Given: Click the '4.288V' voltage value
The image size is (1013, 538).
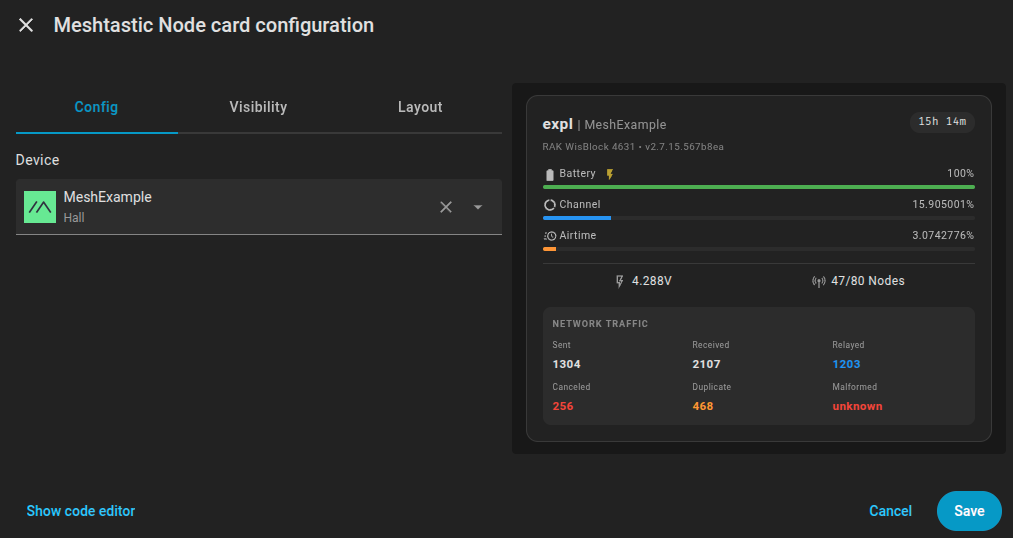Looking at the screenshot, I should [x=651, y=281].
